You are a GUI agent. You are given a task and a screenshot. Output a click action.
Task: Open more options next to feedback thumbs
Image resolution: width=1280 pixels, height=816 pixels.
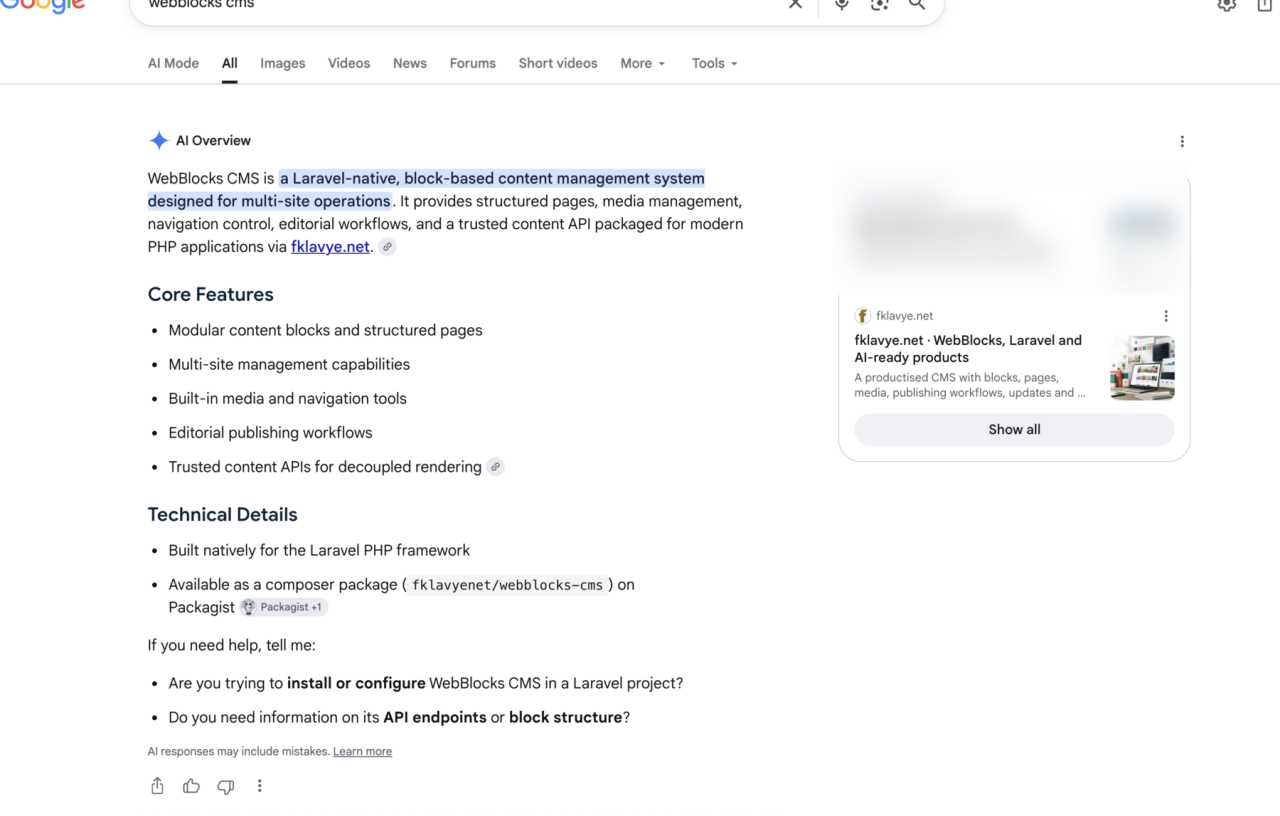(x=259, y=786)
